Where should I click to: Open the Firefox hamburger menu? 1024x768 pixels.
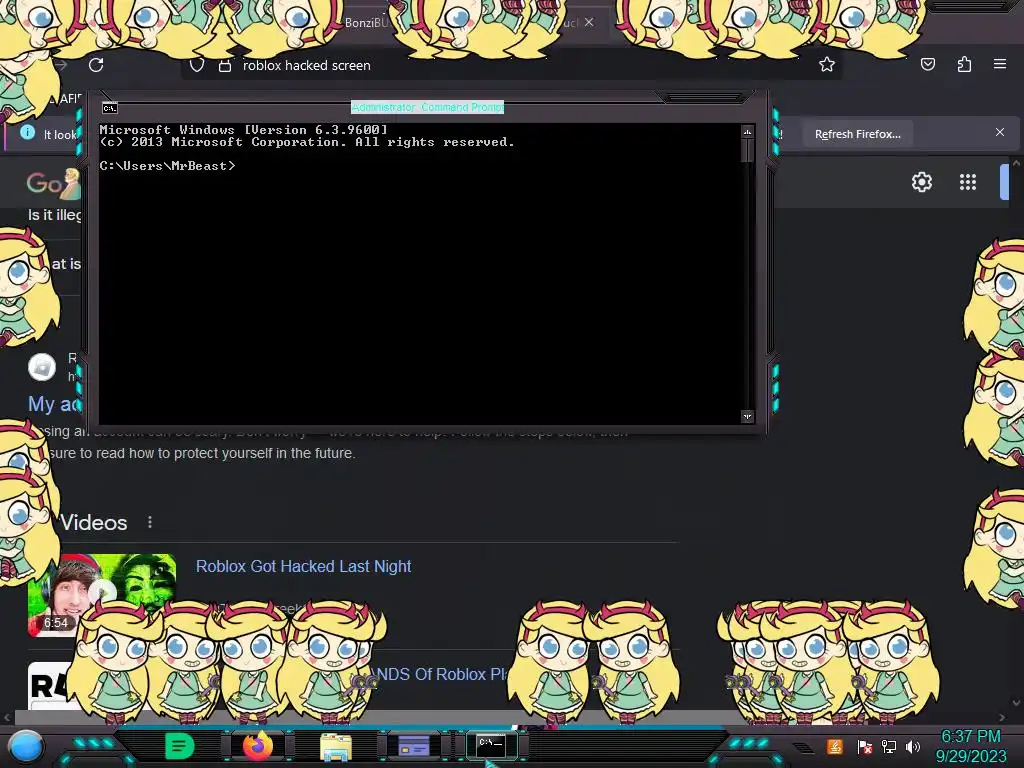(x=1000, y=64)
